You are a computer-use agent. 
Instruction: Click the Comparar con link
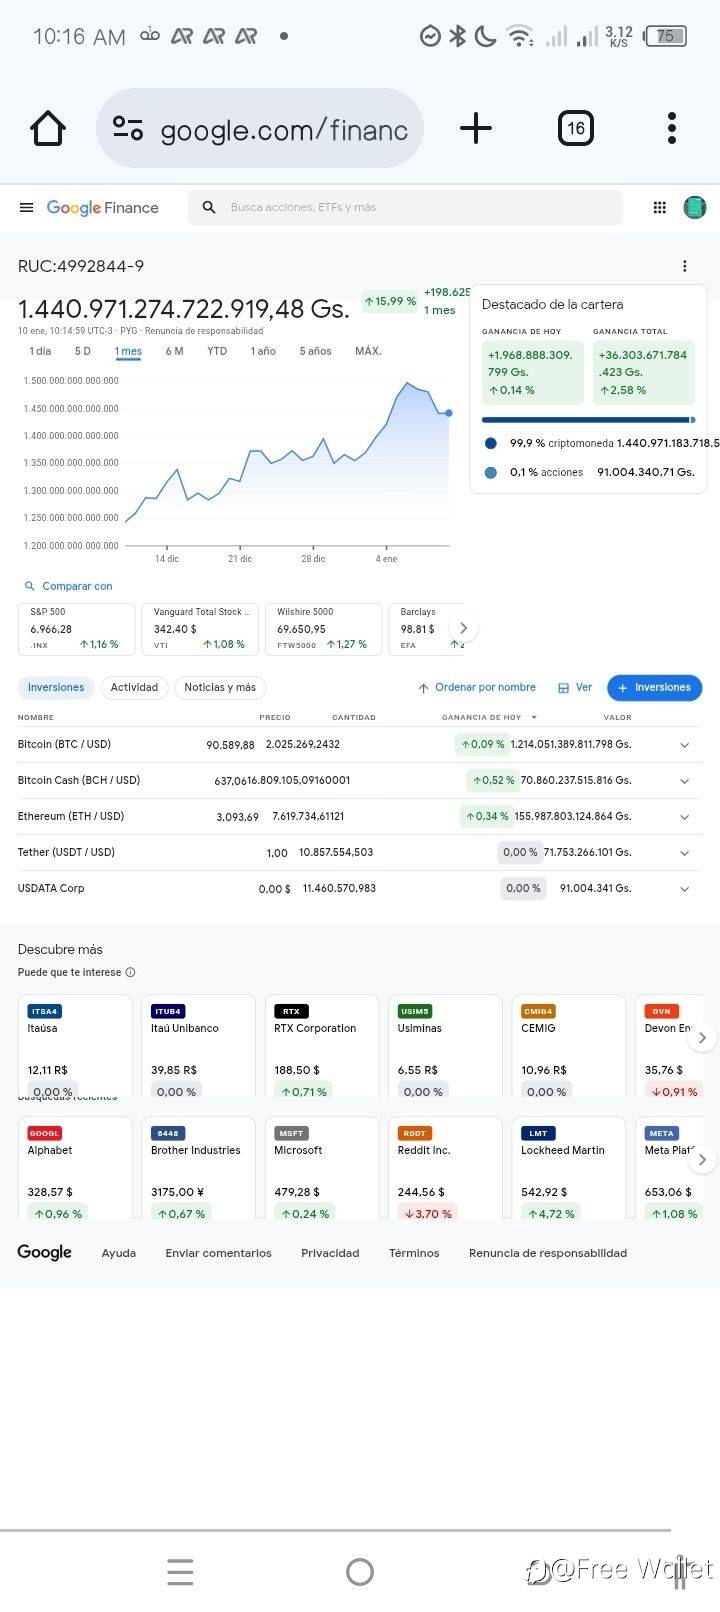pyautogui.click(x=68, y=586)
